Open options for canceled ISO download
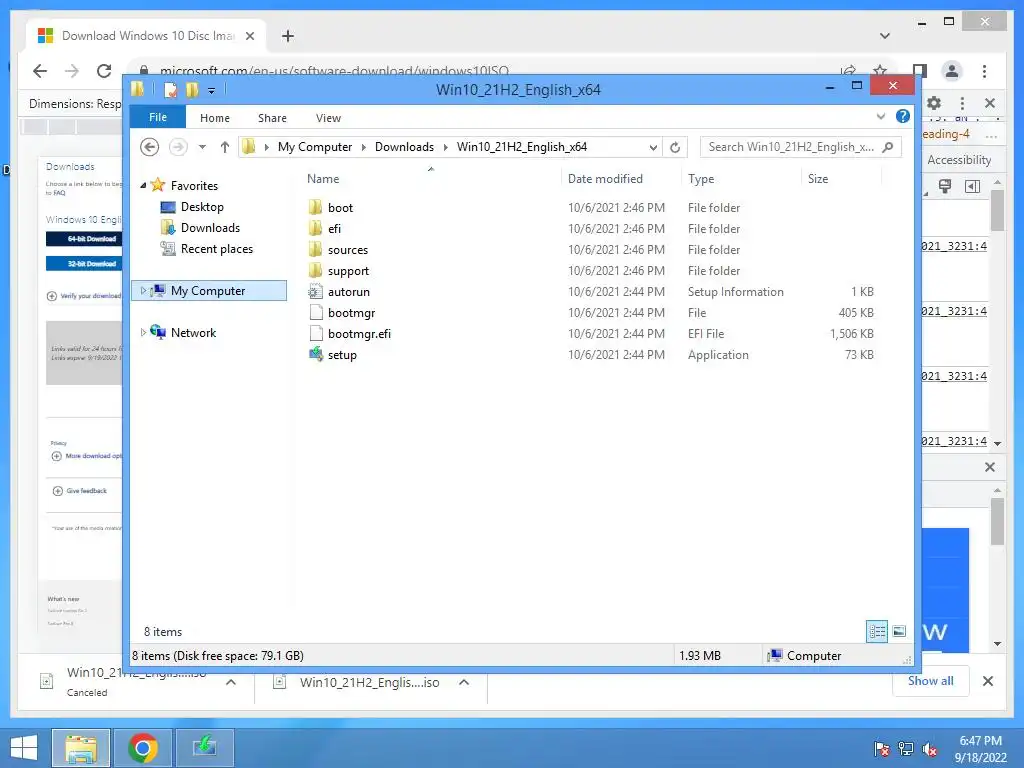Viewport: 1024px width, 768px height. point(231,682)
